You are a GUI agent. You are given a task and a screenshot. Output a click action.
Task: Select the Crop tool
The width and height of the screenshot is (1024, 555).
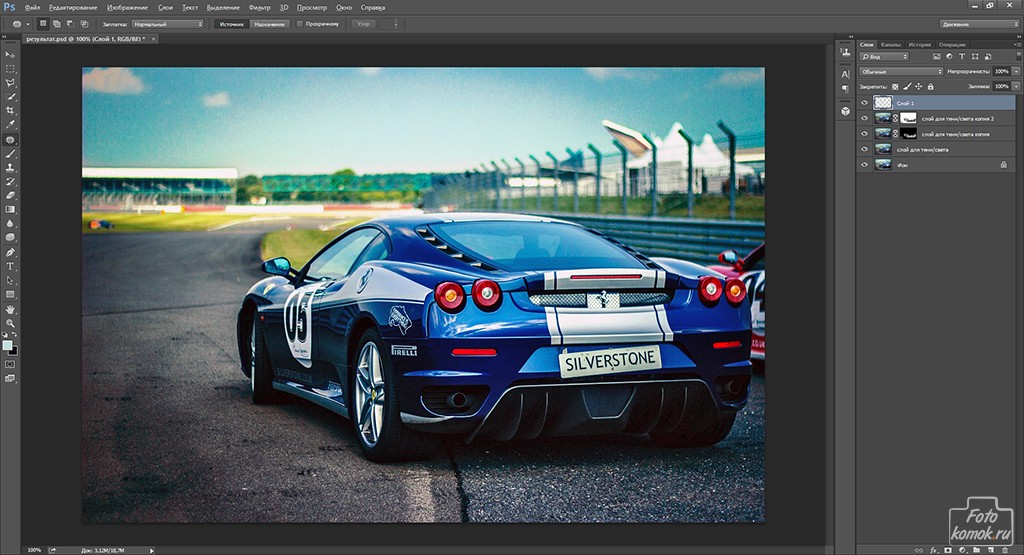coord(10,110)
